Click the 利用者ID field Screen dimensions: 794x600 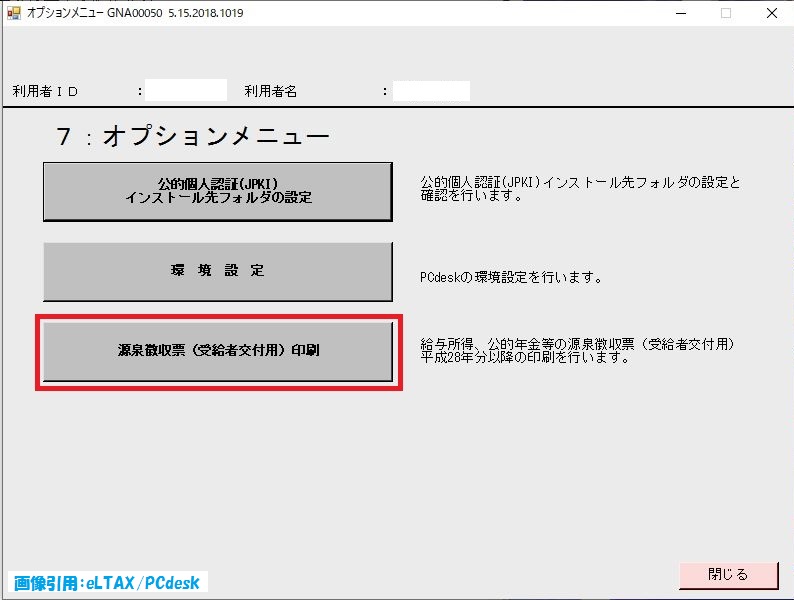point(186,91)
